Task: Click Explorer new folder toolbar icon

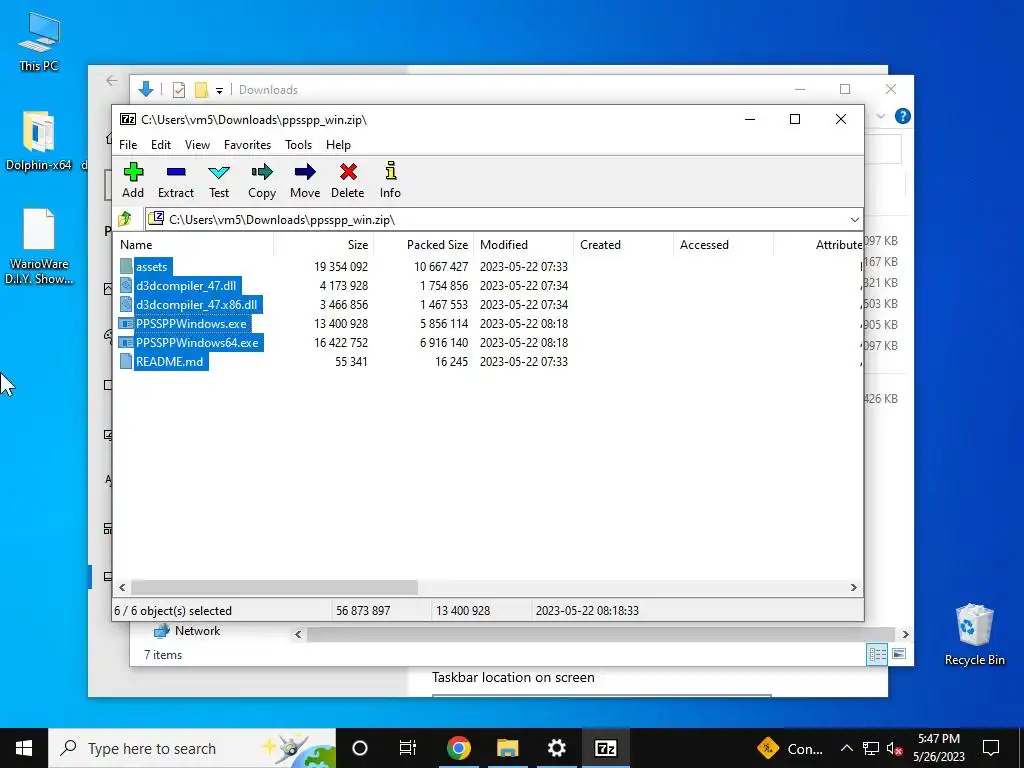Action: click(201, 90)
